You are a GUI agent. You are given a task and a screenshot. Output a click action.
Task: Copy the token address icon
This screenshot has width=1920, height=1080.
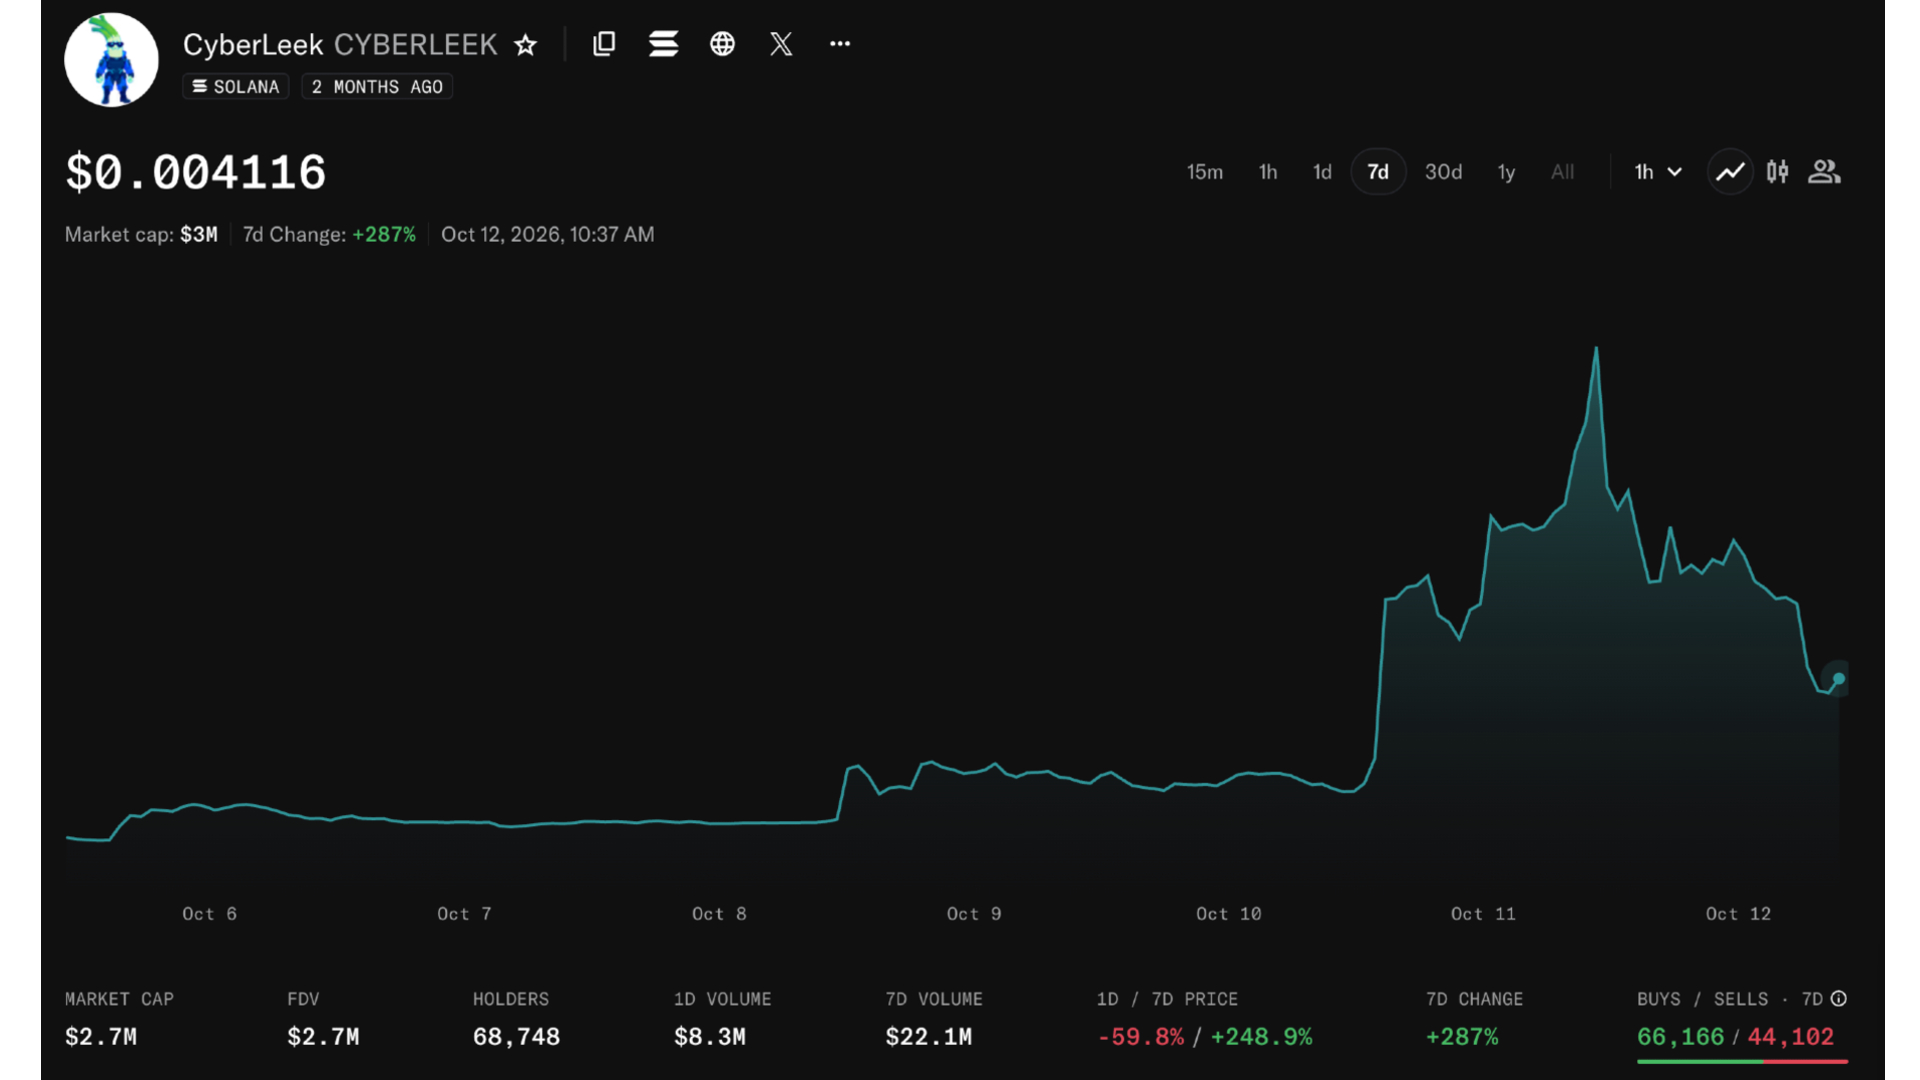pos(604,44)
